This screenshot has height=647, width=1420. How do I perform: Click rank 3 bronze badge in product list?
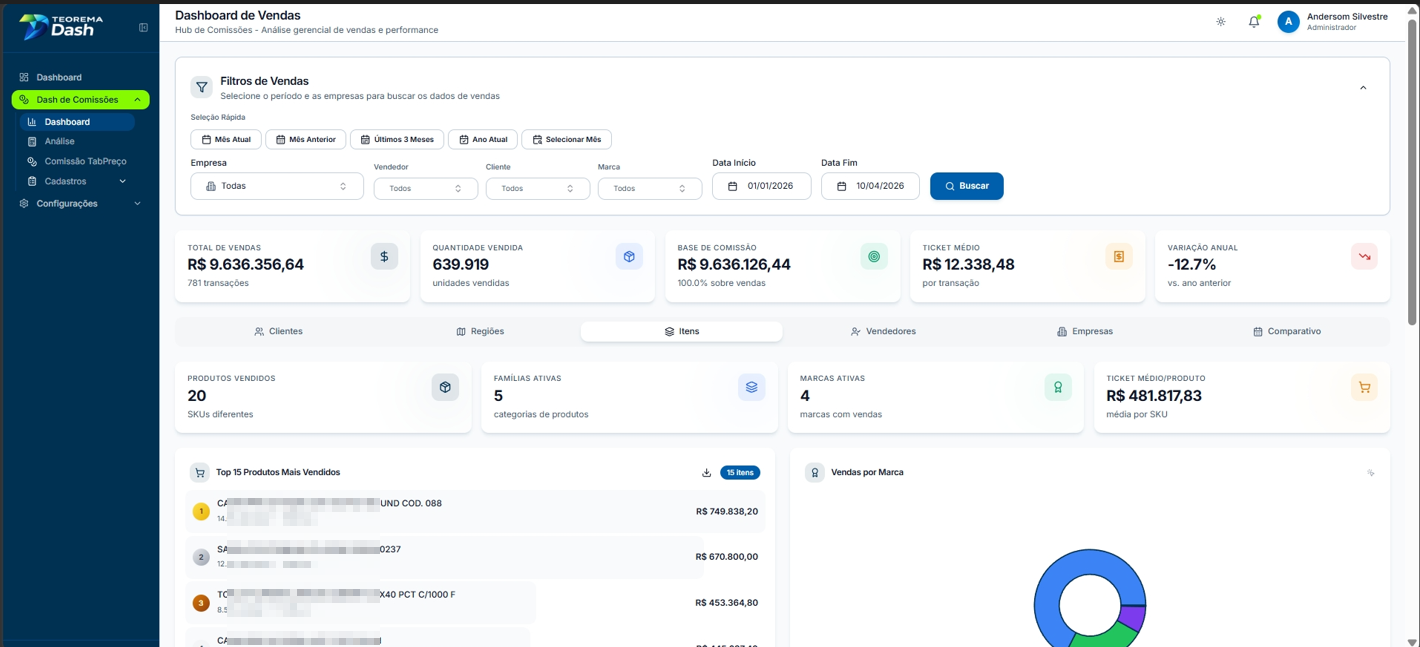coord(201,603)
